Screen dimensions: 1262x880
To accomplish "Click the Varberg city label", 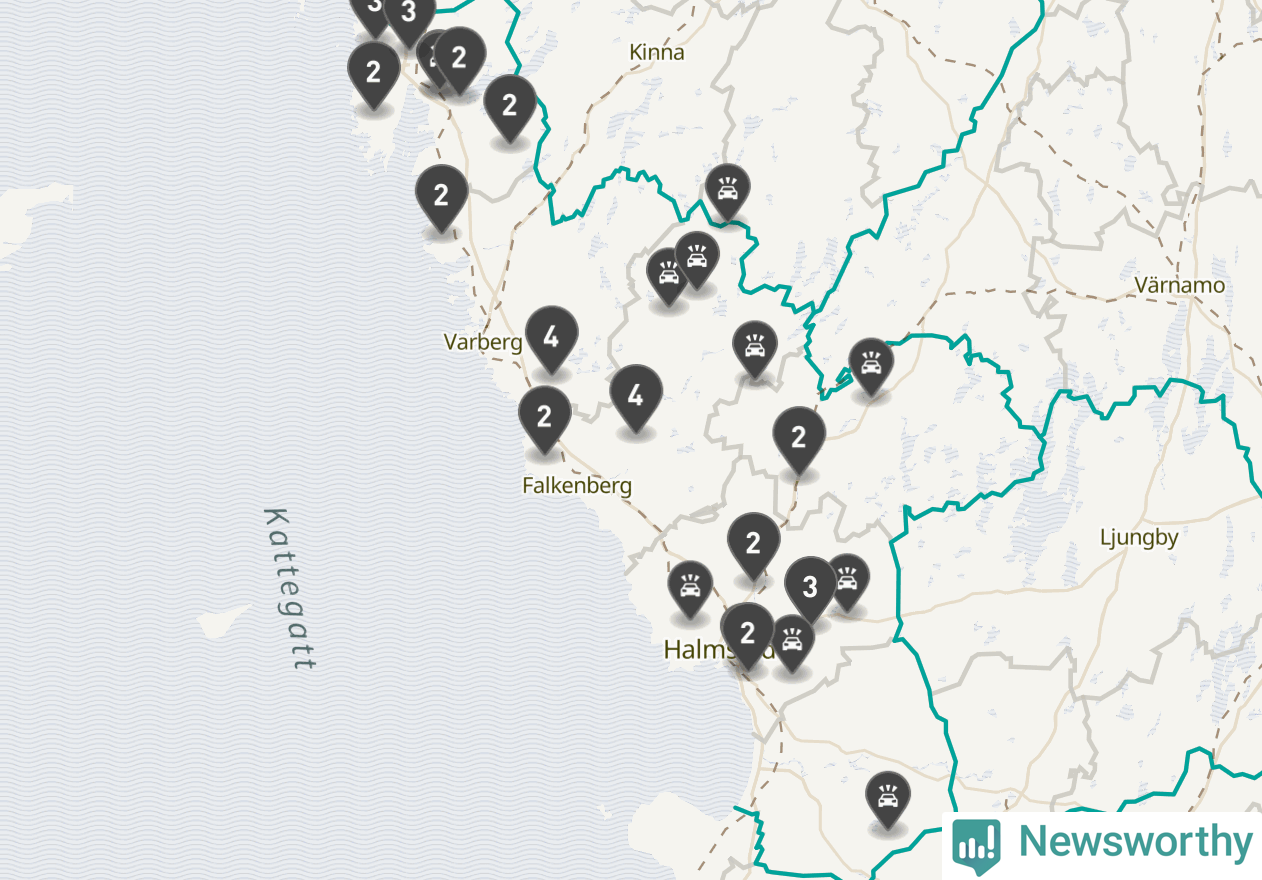I will [483, 342].
